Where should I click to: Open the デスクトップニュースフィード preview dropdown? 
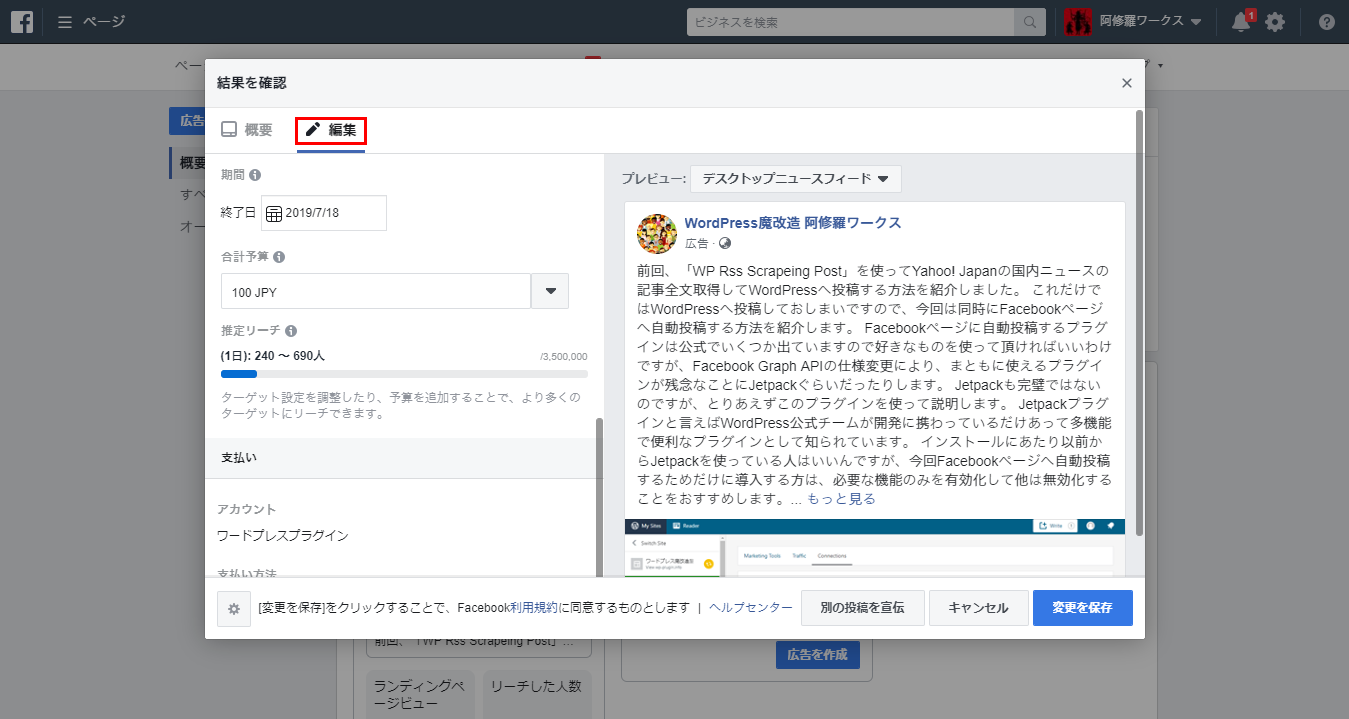(x=795, y=179)
